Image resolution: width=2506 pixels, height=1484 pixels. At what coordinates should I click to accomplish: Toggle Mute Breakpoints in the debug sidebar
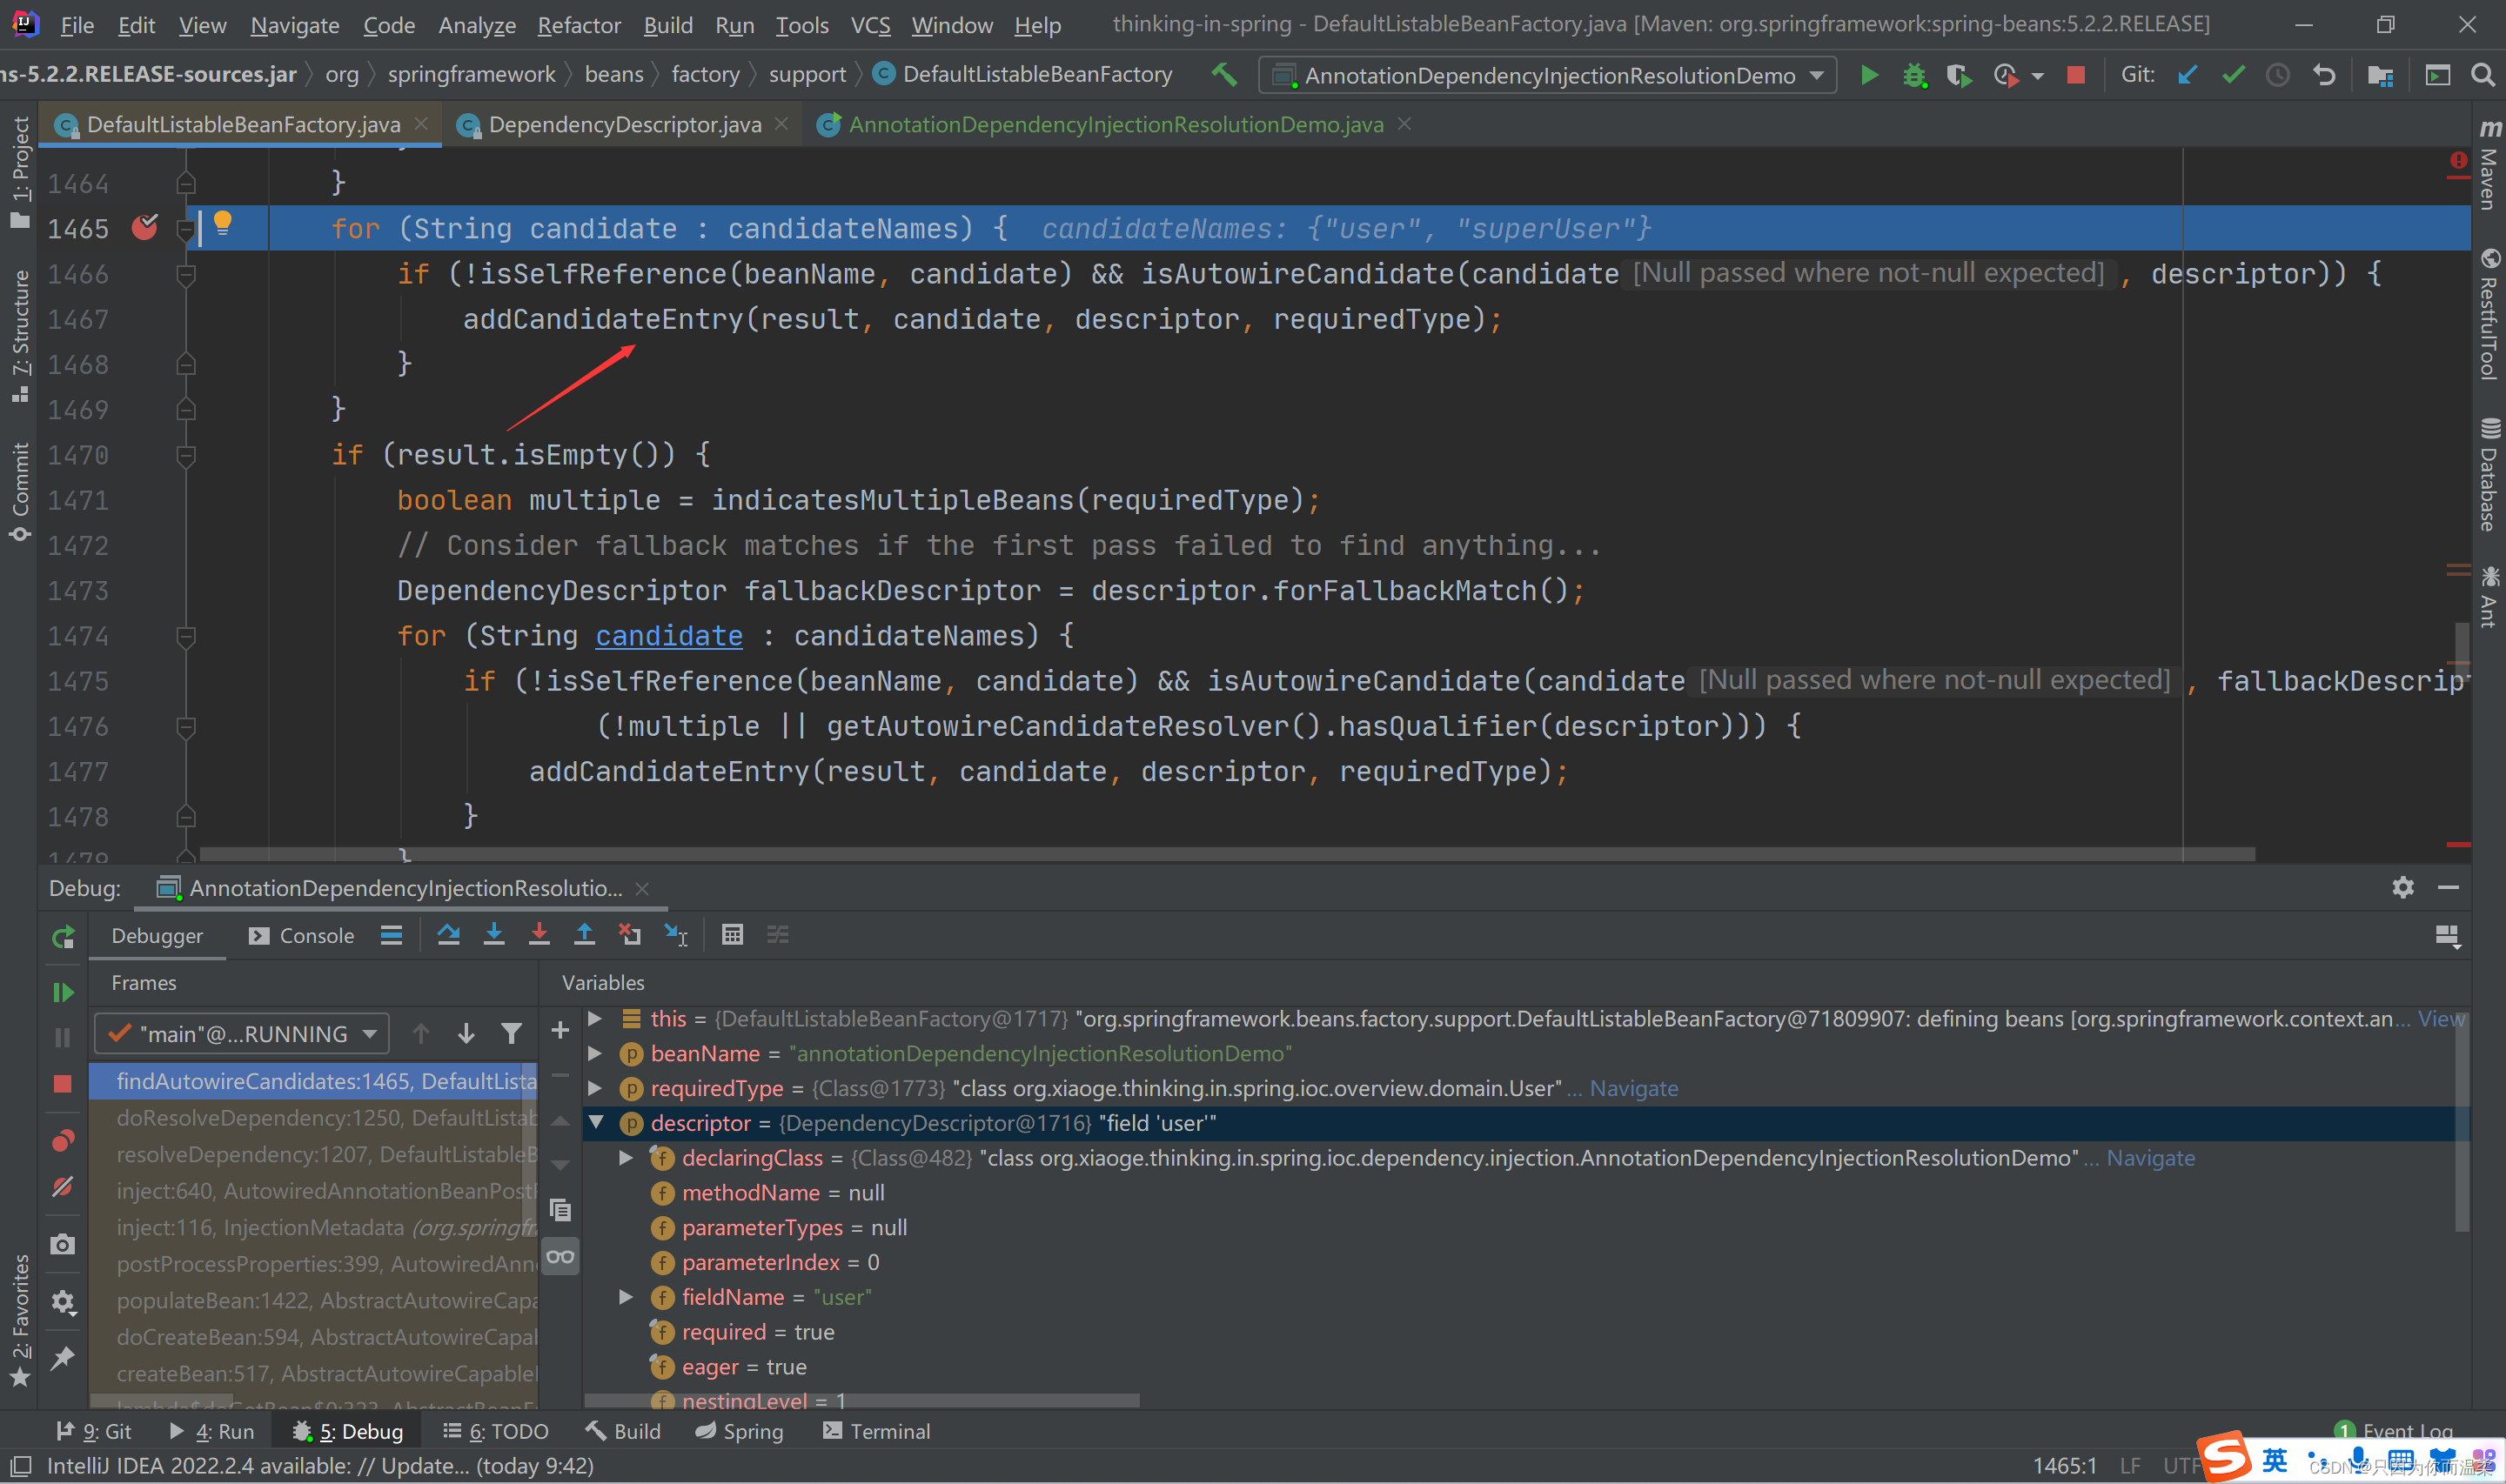point(62,1187)
